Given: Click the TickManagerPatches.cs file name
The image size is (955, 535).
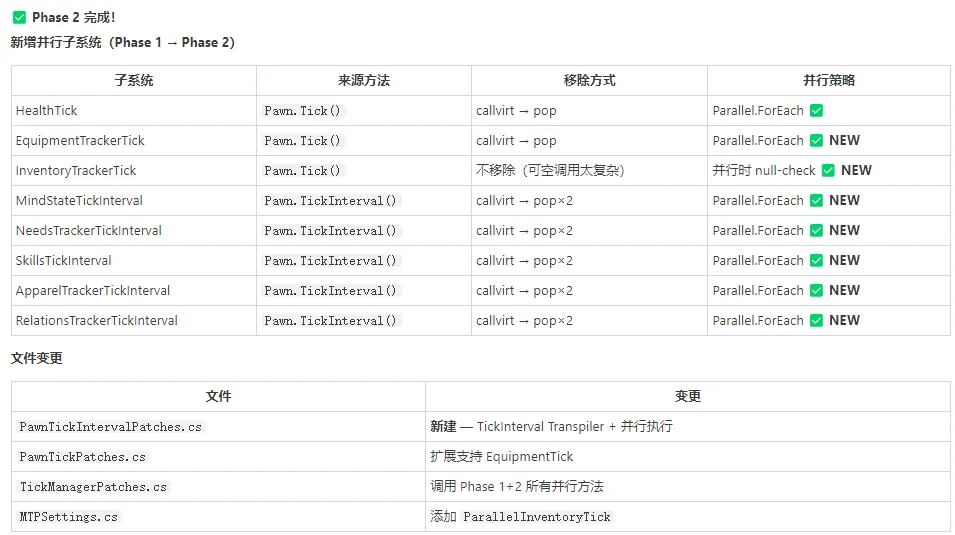Looking at the screenshot, I should click(93, 487).
